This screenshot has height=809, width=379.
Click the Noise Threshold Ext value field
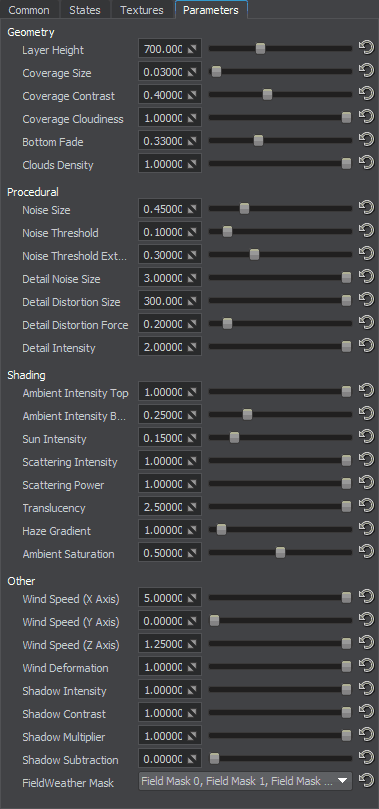click(x=170, y=255)
